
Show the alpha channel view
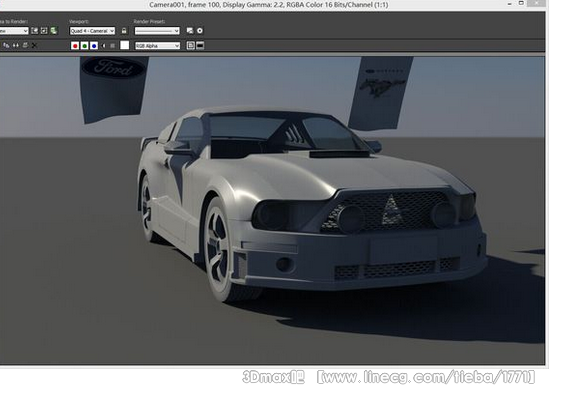[x=104, y=46]
